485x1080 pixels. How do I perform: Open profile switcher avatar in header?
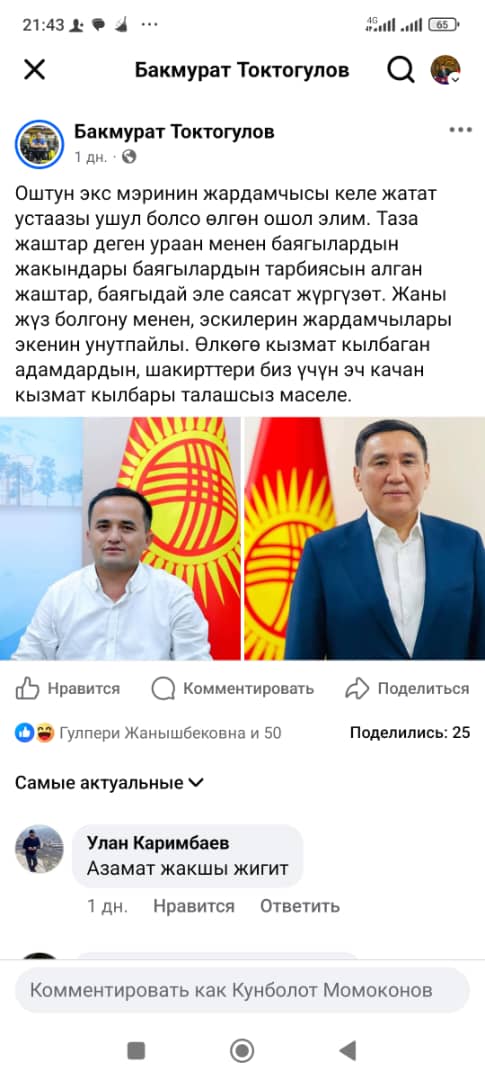click(446, 70)
